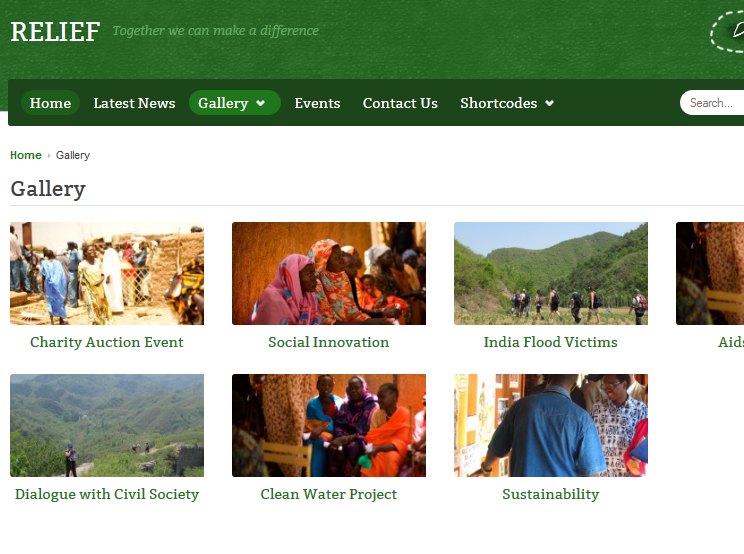This screenshot has height=554, width=744.
Task: Click the Sustainability title link
Action: tap(551, 494)
